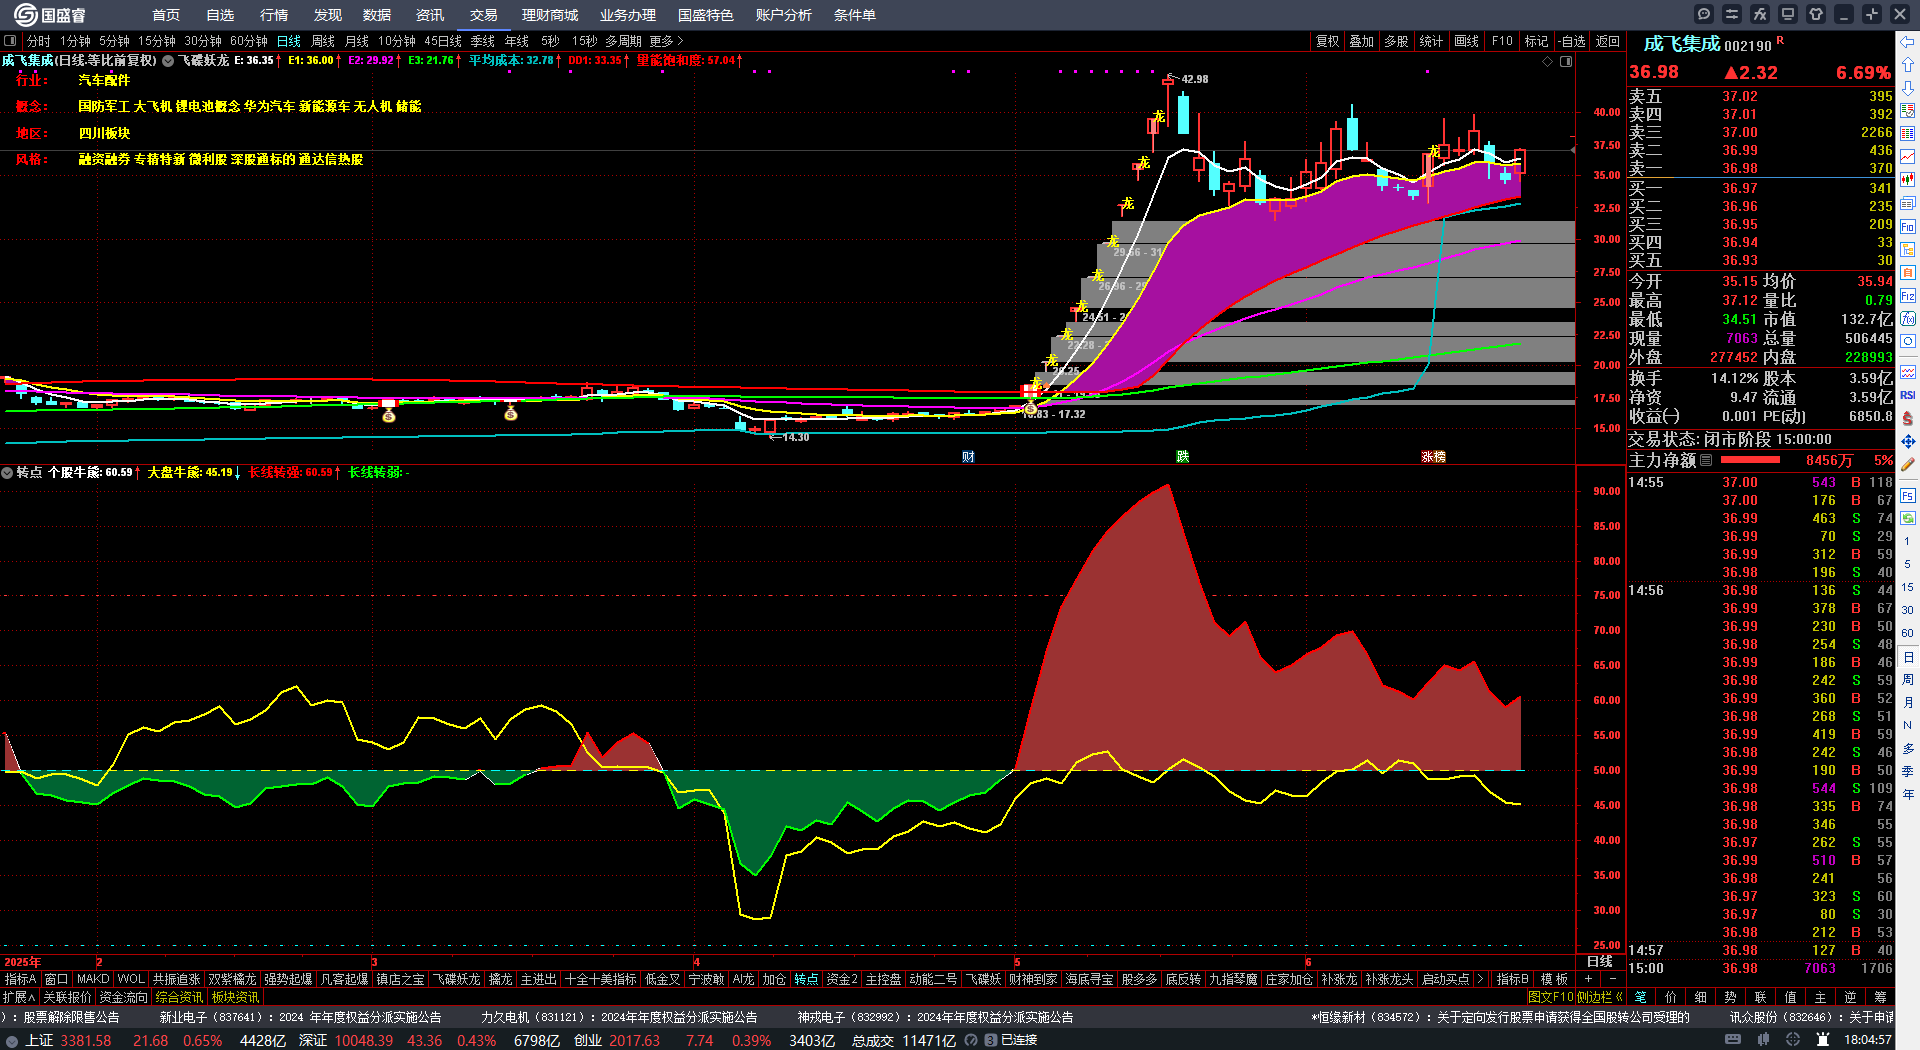
Task: Open the 行情 menu
Action: (274, 15)
